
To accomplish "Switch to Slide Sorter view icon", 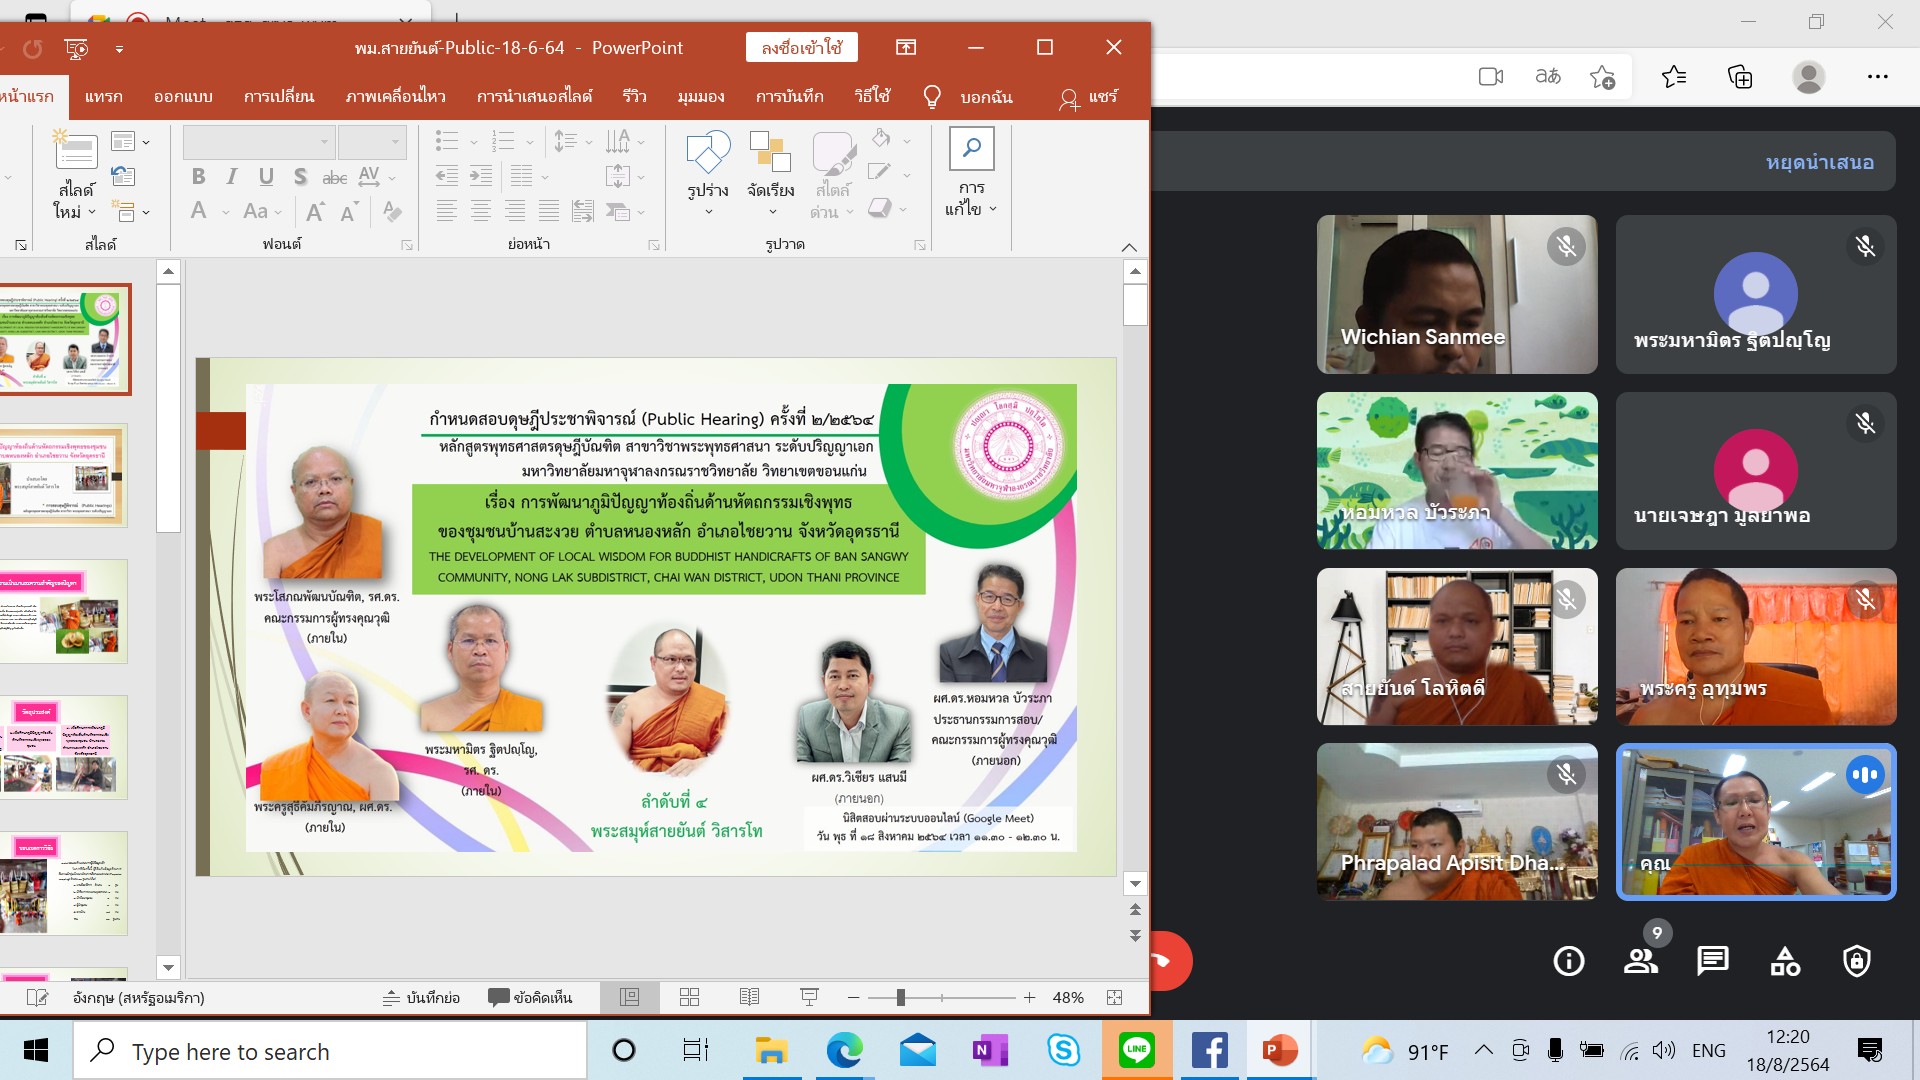I will (x=689, y=997).
